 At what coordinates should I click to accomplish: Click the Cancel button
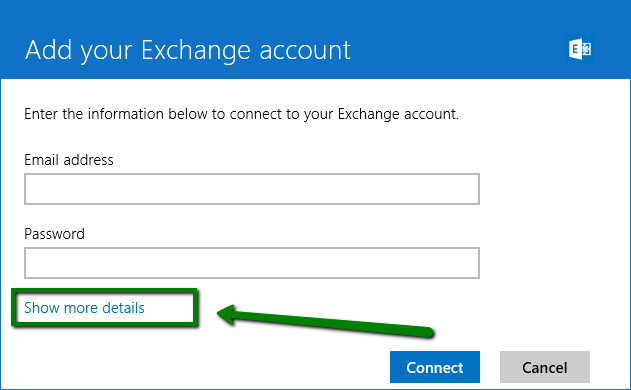tap(545, 367)
